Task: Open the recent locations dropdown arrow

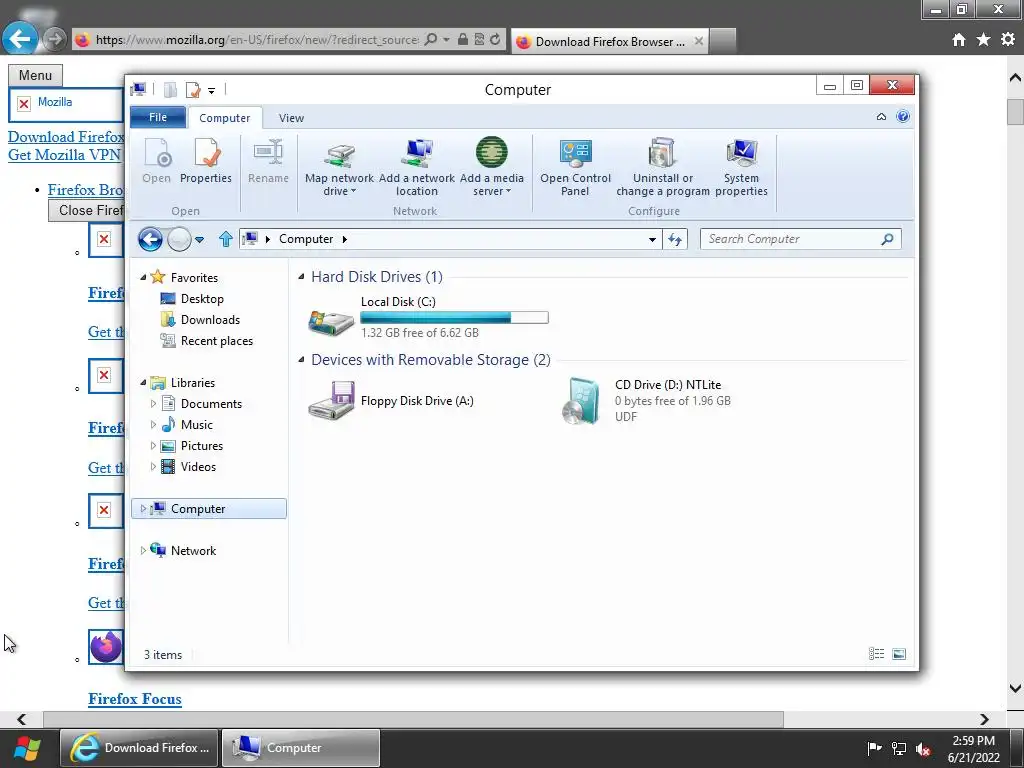Action: coord(200,240)
